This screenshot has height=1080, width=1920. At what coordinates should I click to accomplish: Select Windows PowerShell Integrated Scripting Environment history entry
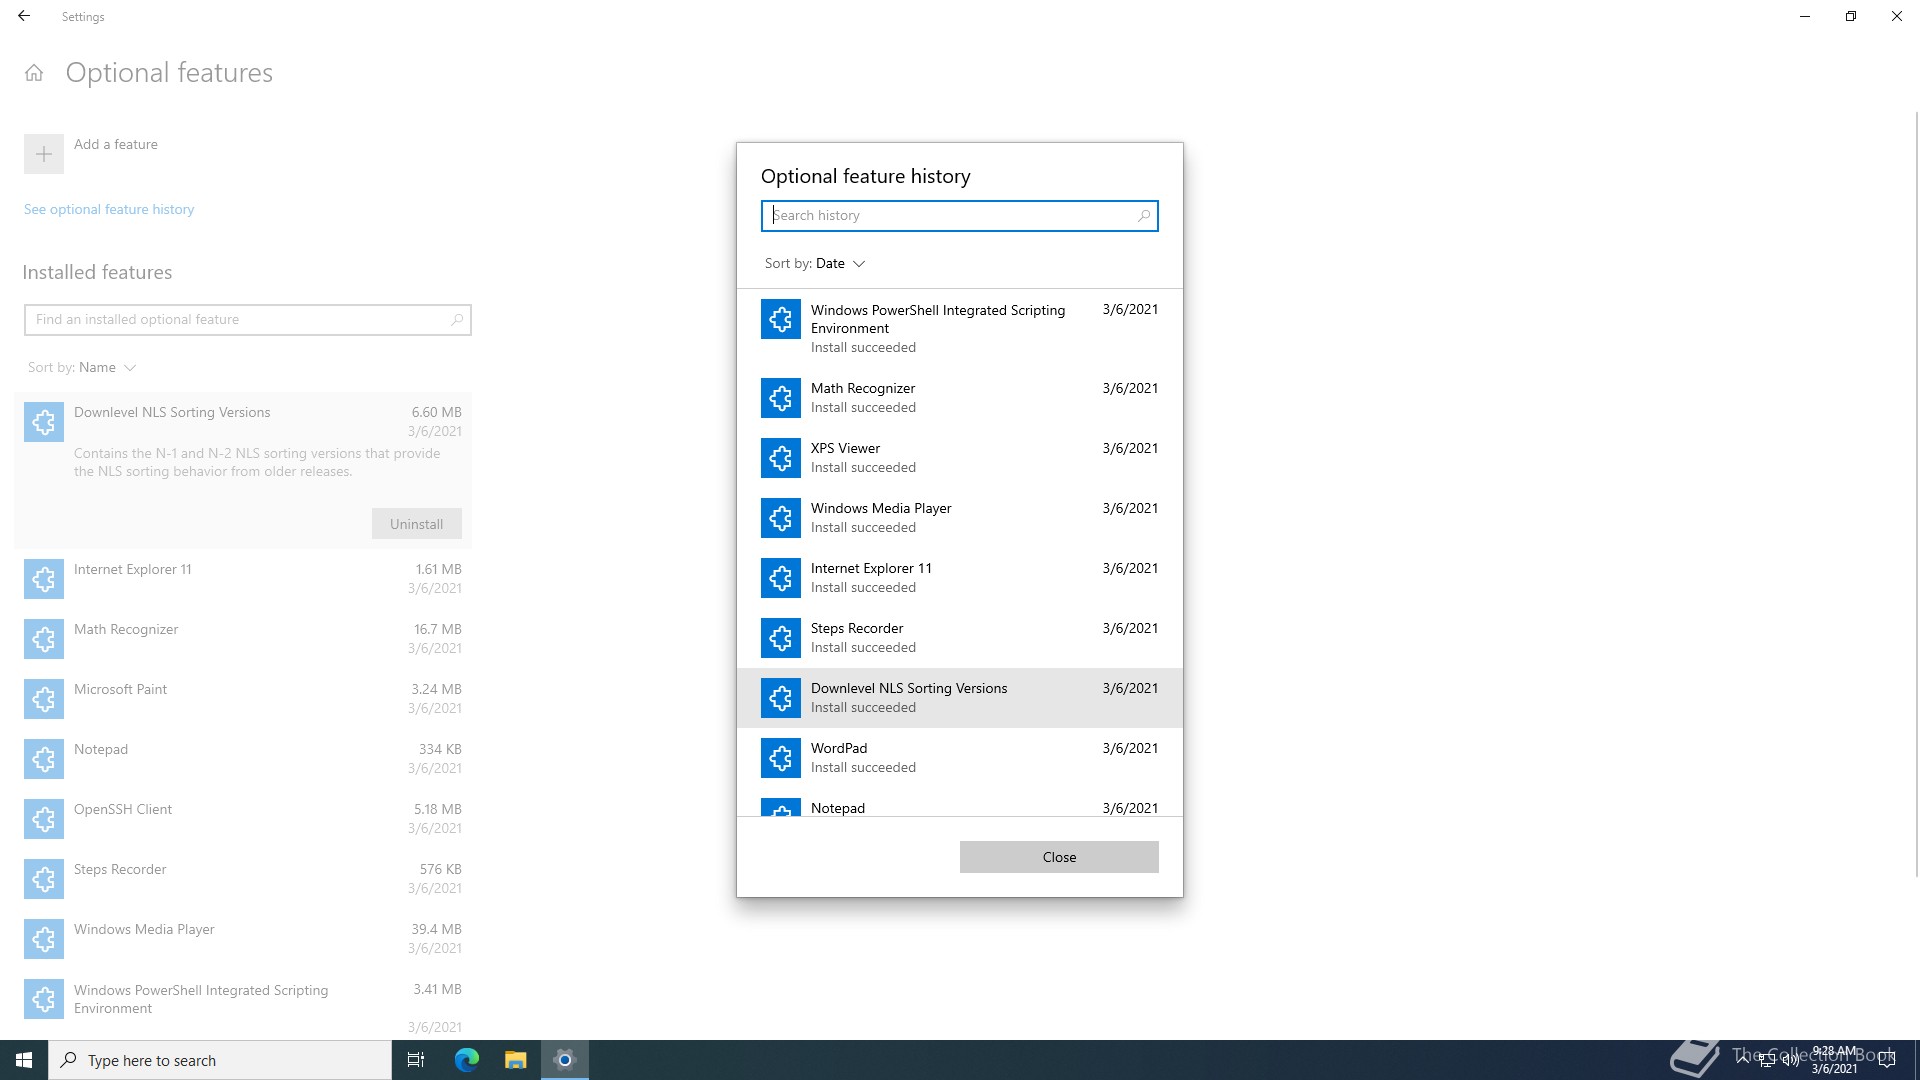[960, 328]
